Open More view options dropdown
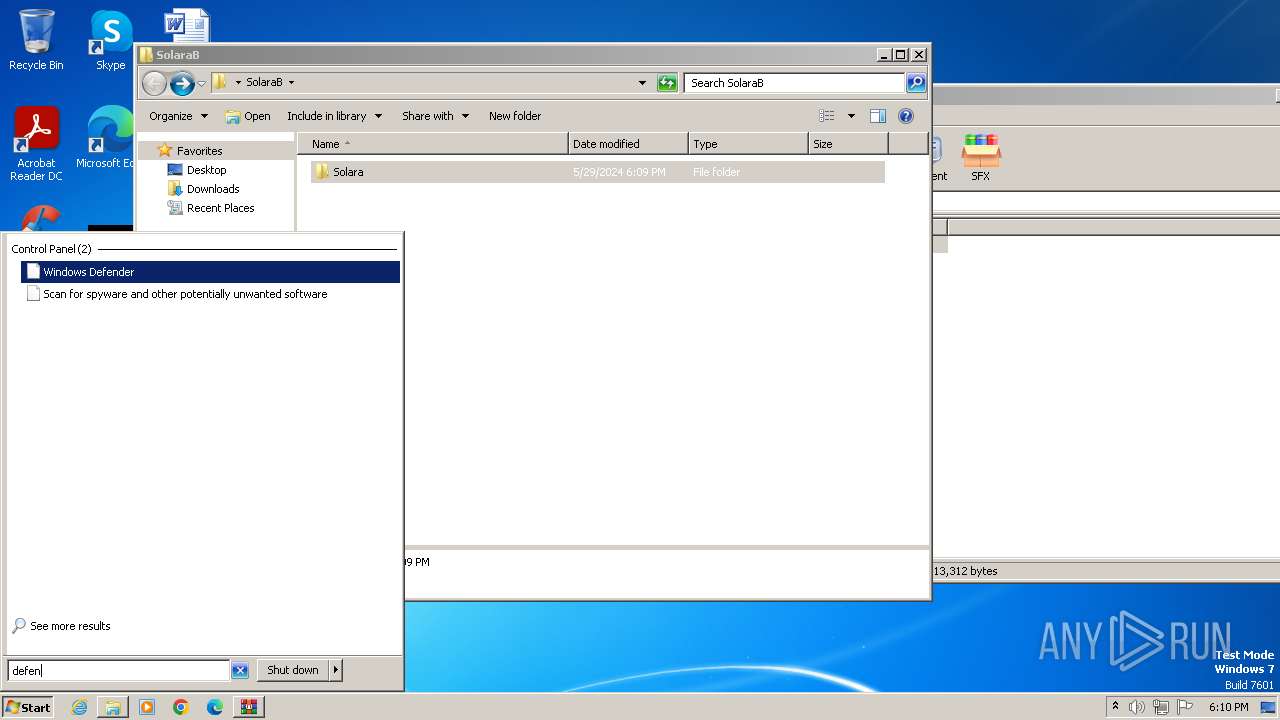The image size is (1280, 720). [x=851, y=116]
